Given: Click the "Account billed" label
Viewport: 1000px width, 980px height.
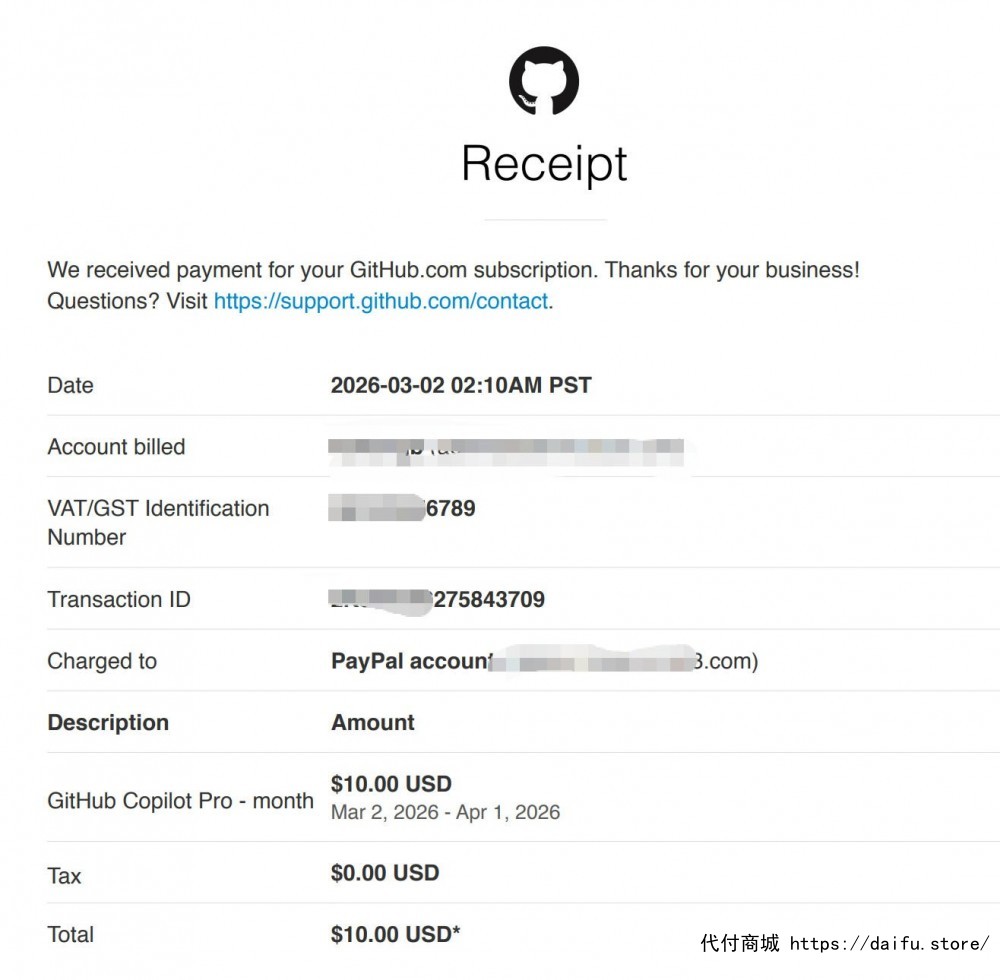Looking at the screenshot, I should click(116, 447).
